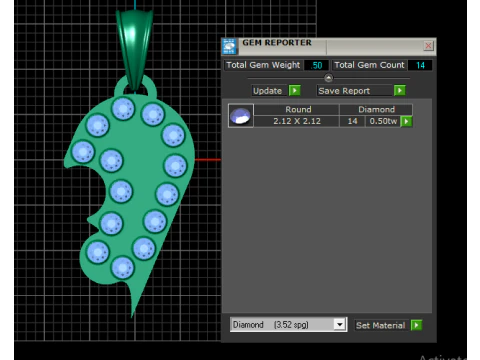
Task: Click the Set Material label
Action: 381,325
